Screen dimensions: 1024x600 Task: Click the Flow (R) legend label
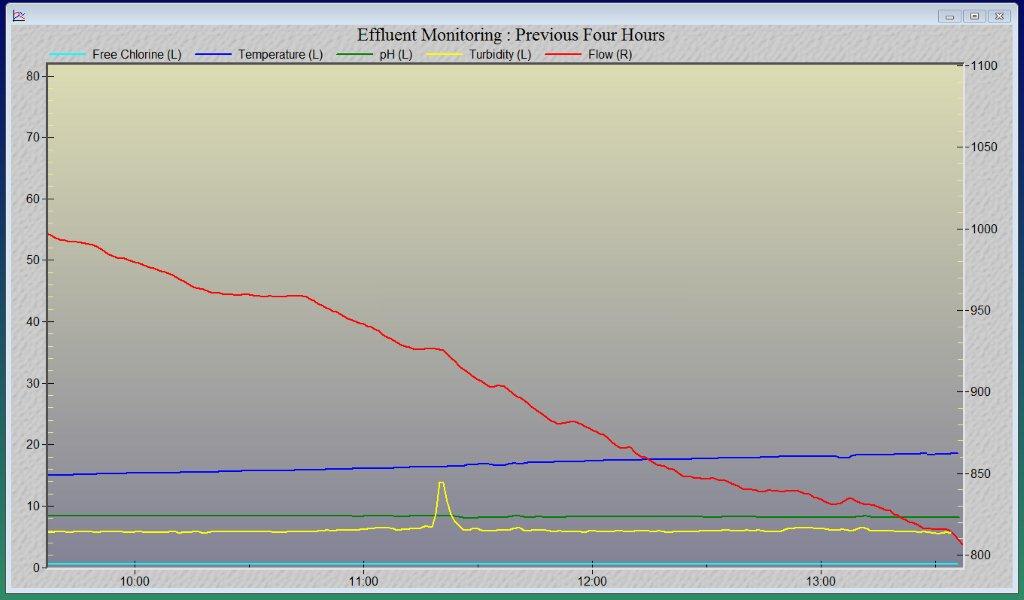pos(610,55)
